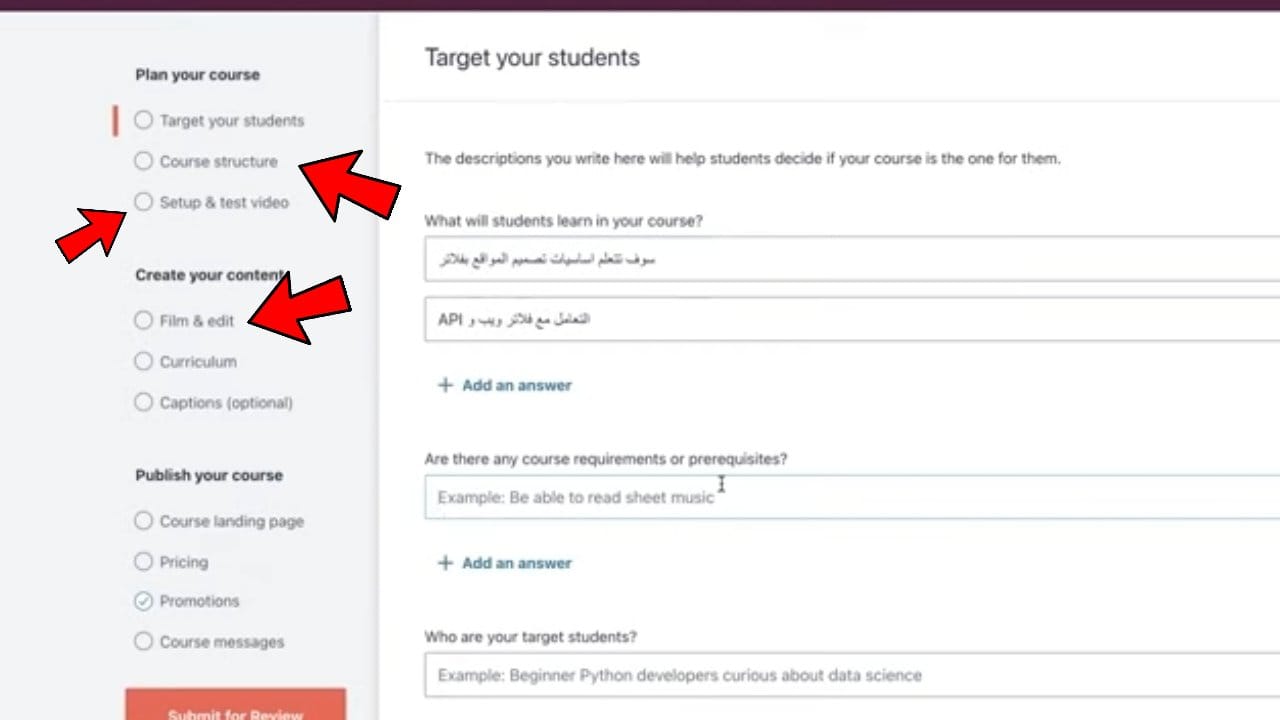Click the Curriculum circle icon
Viewport: 1280px width, 720px height.
click(144, 361)
